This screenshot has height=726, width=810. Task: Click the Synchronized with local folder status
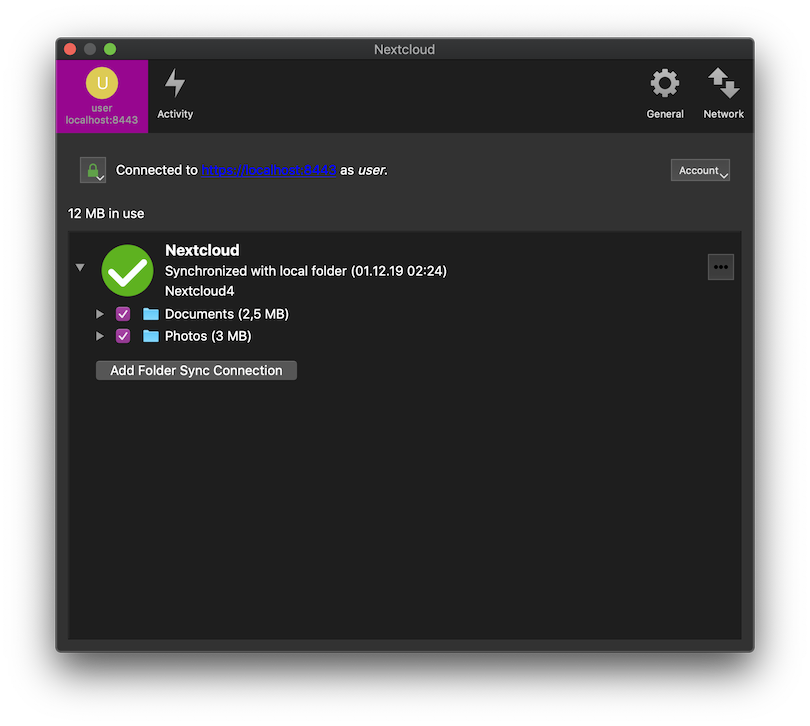point(306,271)
